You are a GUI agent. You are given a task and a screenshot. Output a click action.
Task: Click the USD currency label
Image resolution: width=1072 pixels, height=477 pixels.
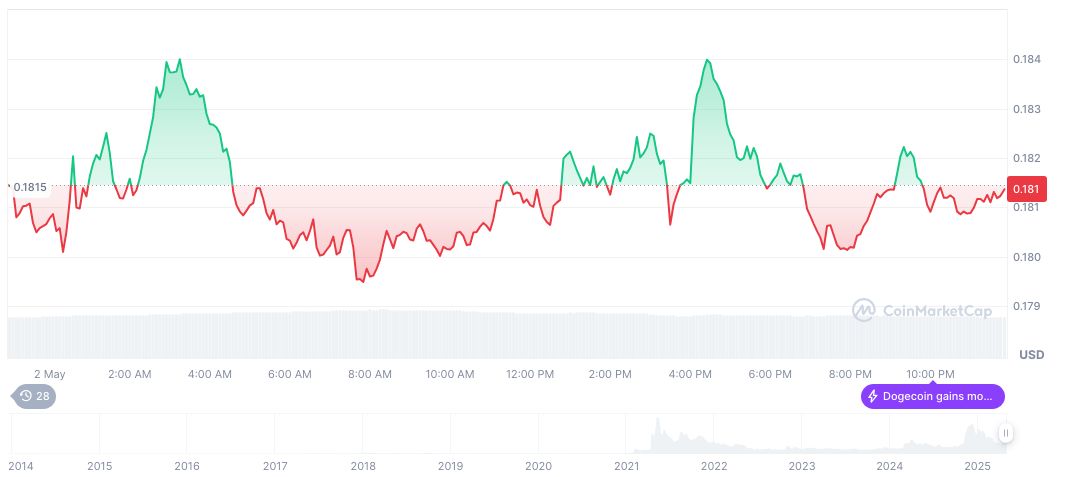point(1031,355)
